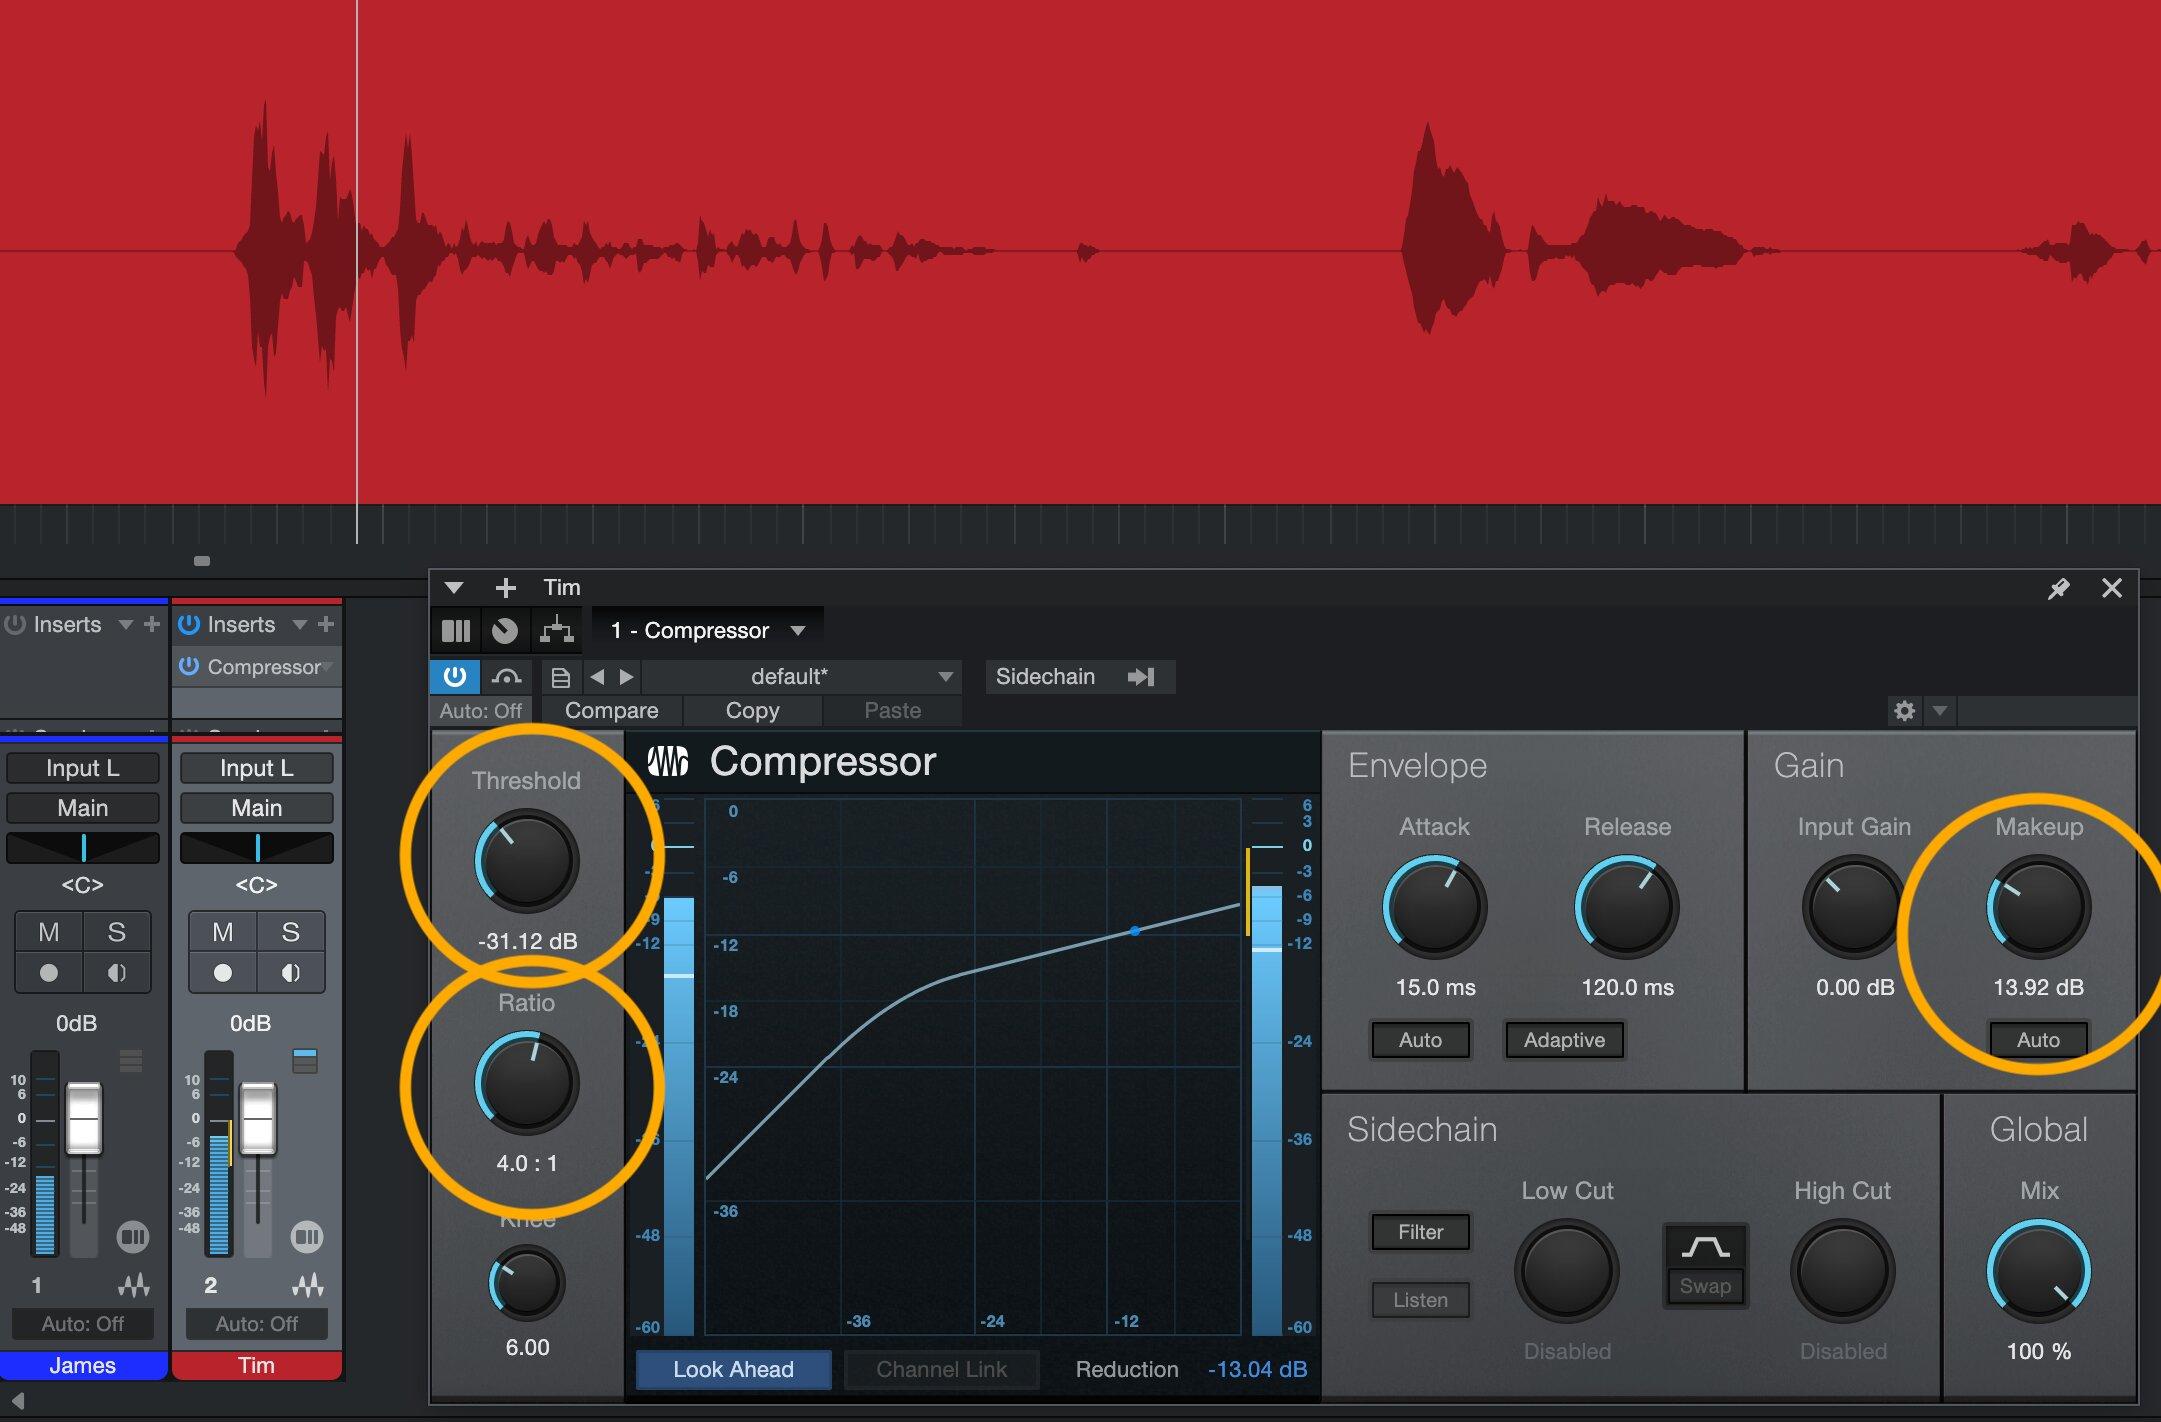Image resolution: width=2161 pixels, height=1422 pixels.
Task: Click the Compare button
Action: 612,710
